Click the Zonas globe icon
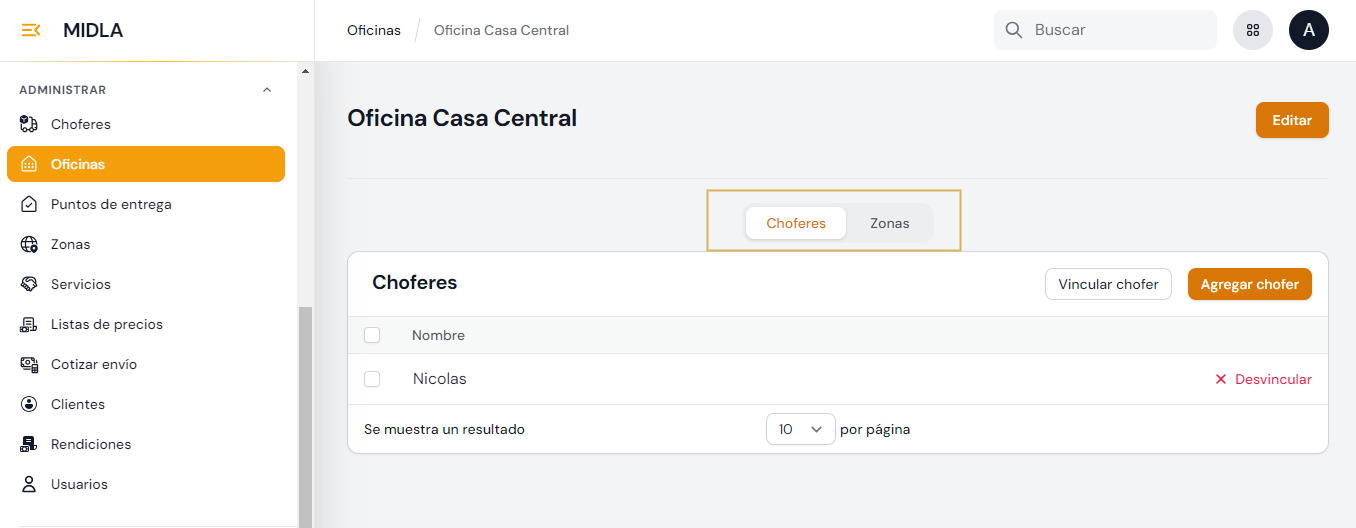 click(29, 244)
